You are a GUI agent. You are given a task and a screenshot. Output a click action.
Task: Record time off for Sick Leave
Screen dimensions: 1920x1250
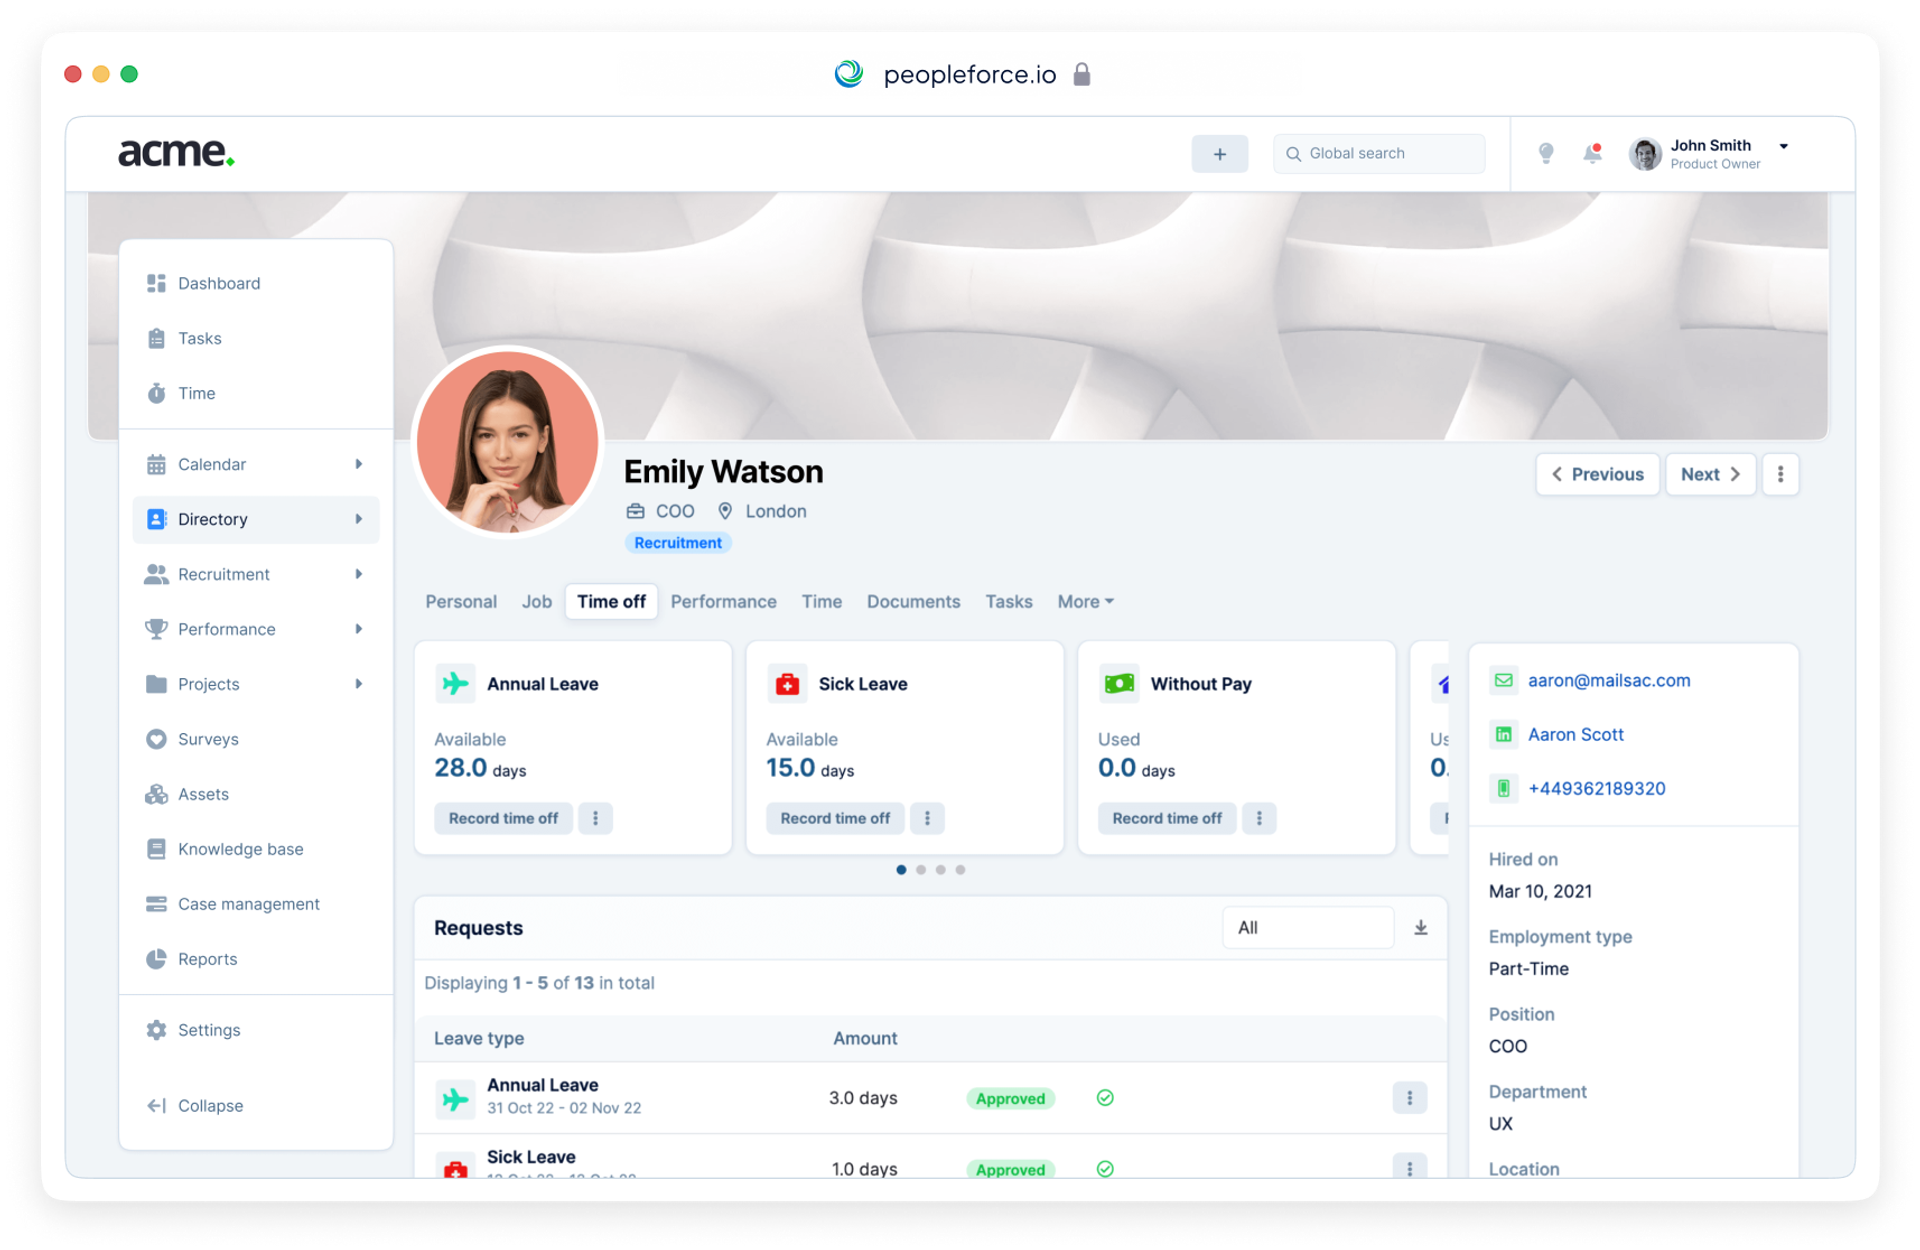(x=835, y=818)
